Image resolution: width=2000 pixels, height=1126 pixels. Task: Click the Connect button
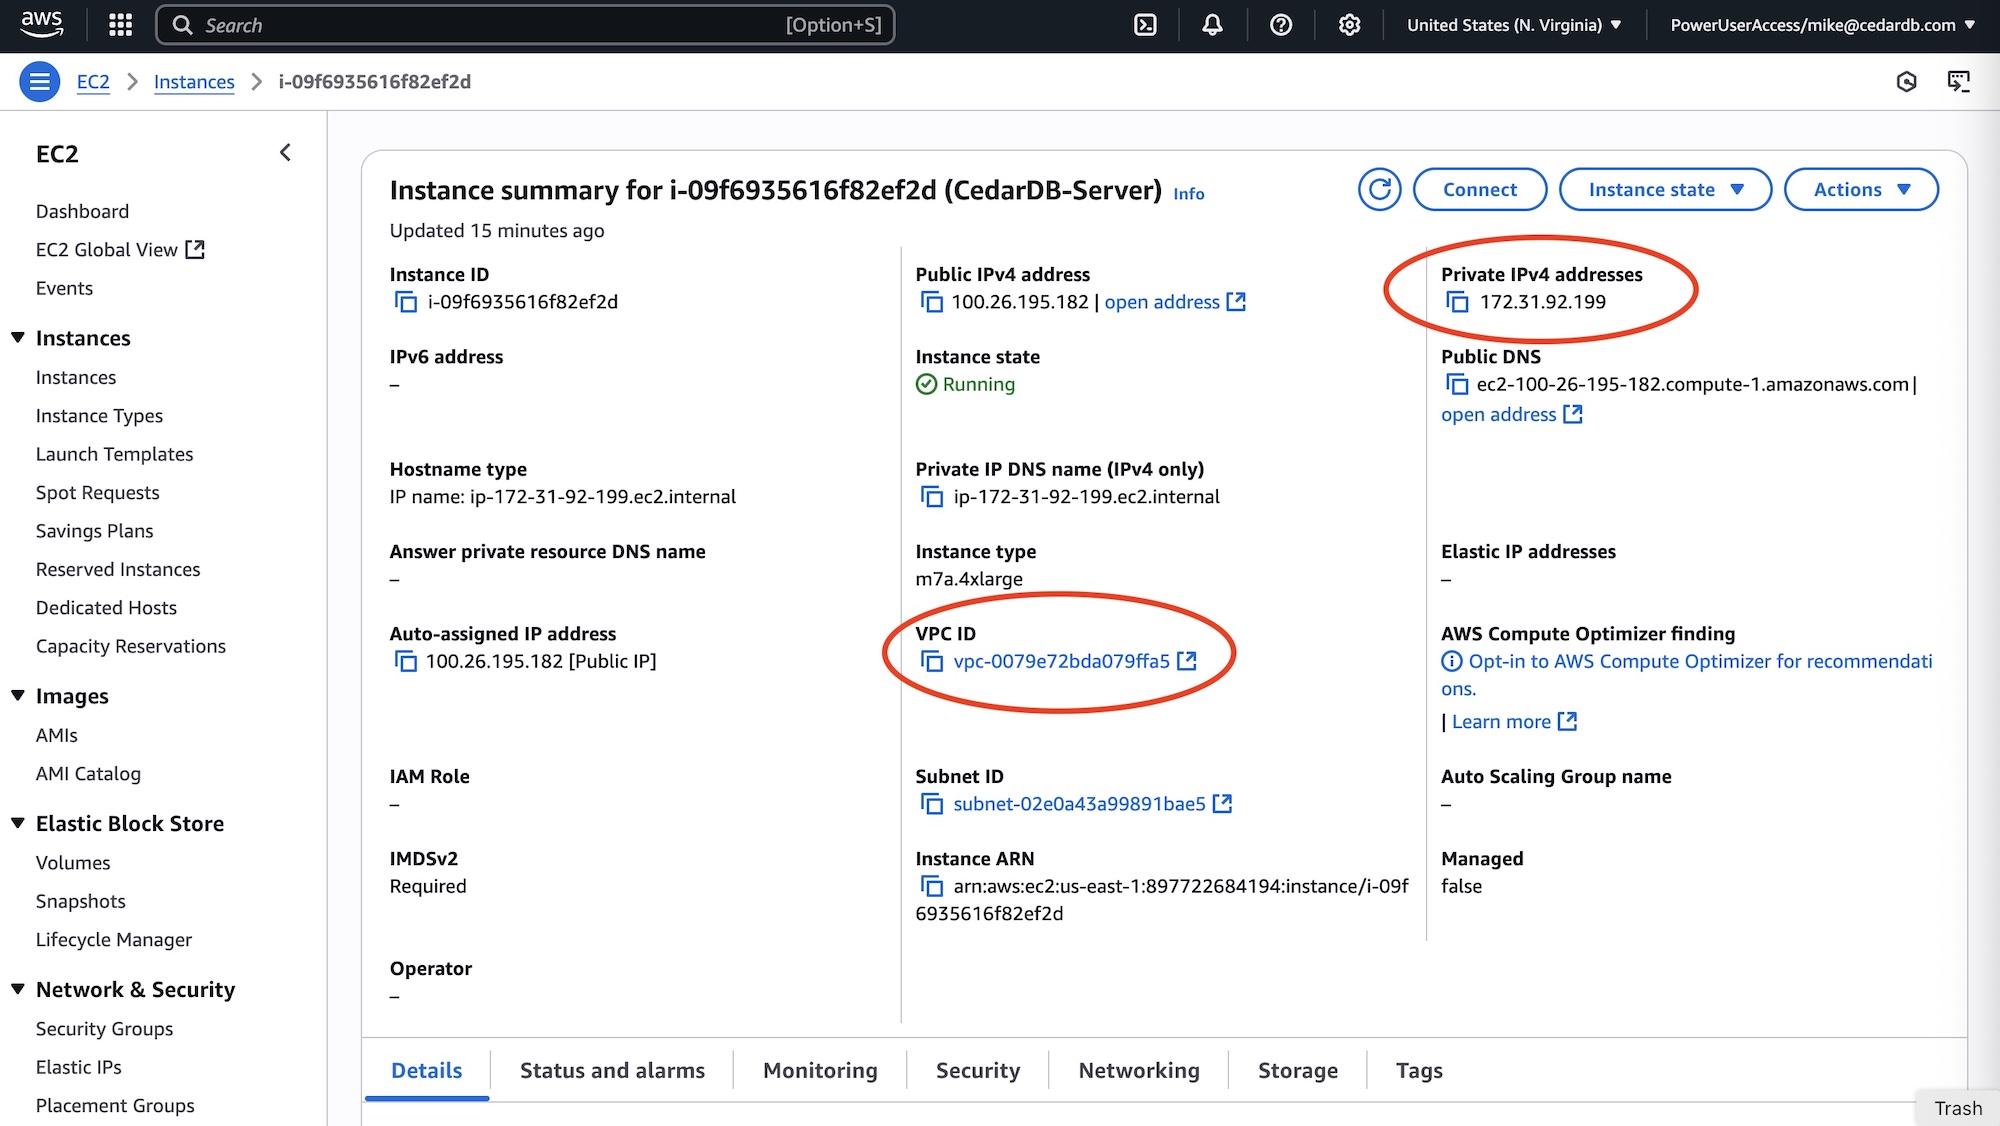1480,189
